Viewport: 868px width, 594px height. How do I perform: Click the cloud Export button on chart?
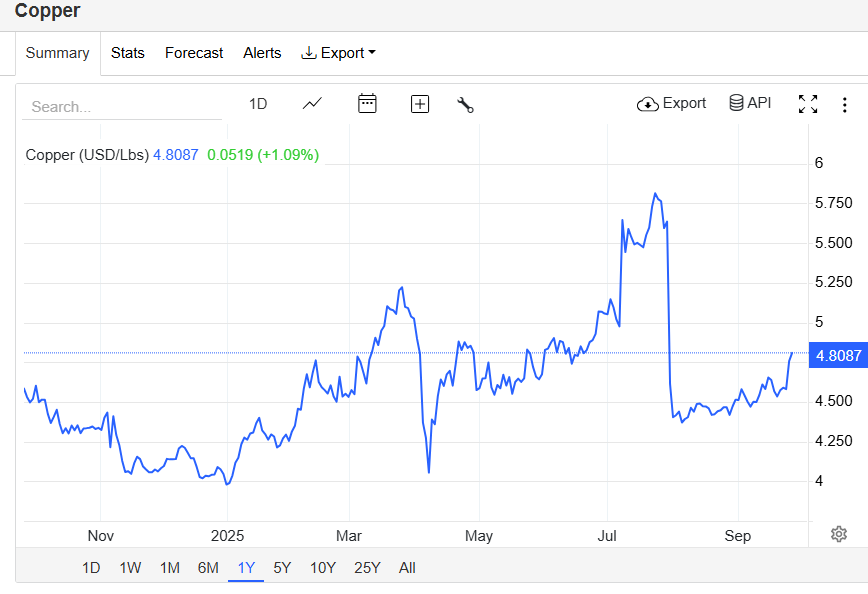coord(671,104)
